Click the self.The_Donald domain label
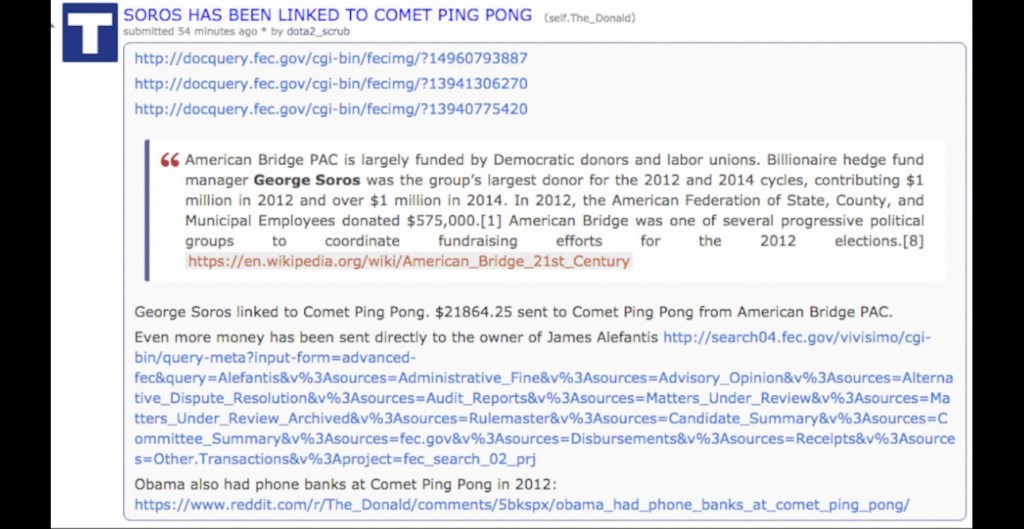Image resolution: width=1024 pixels, height=529 pixels. click(x=590, y=18)
